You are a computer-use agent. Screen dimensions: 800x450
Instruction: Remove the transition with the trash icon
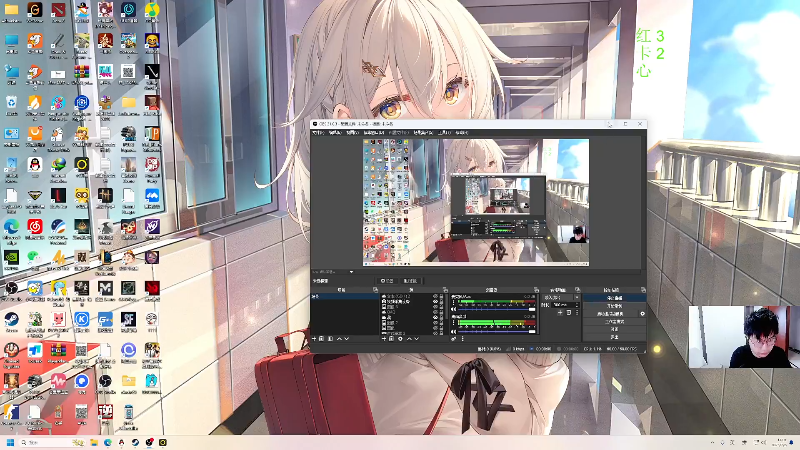tap(569, 313)
